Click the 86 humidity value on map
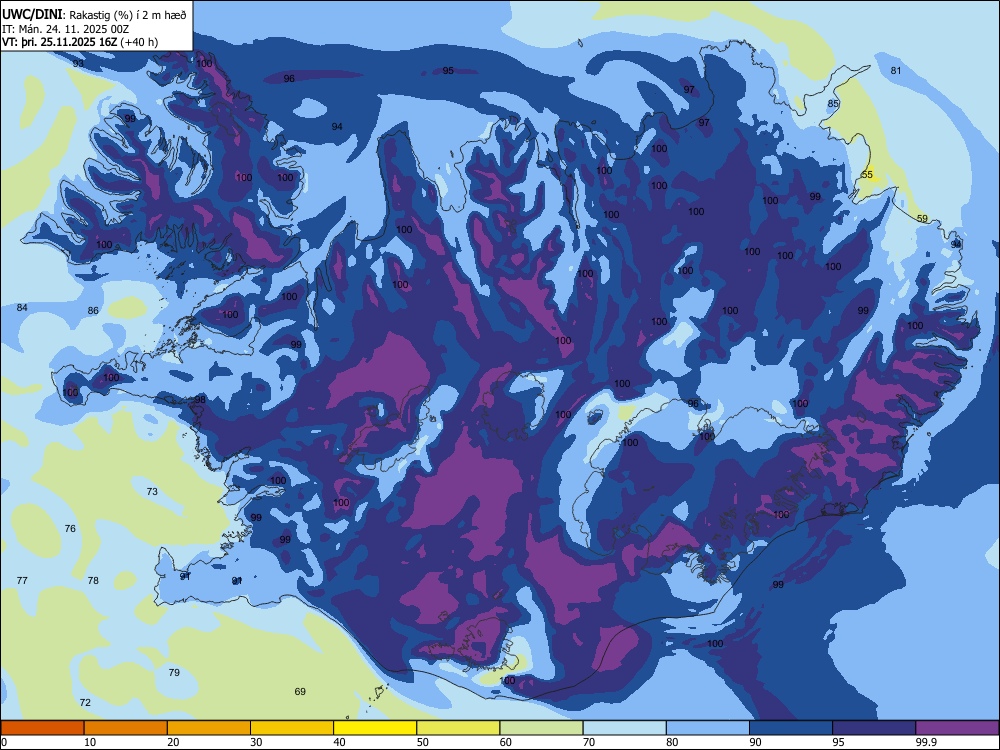 click(93, 311)
